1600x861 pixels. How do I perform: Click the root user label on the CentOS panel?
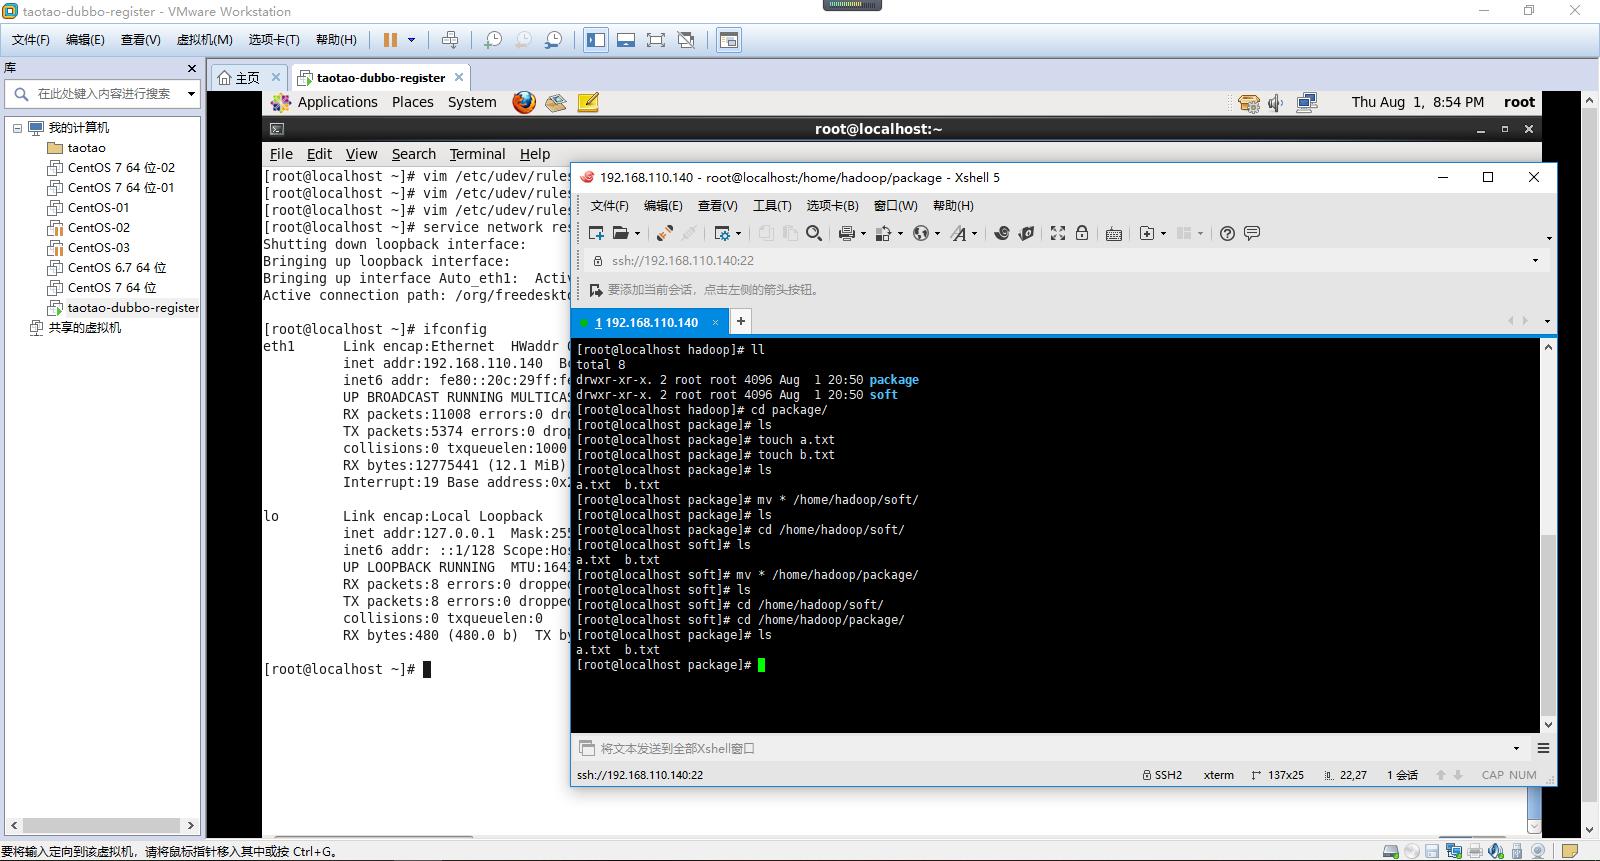[x=1519, y=102]
